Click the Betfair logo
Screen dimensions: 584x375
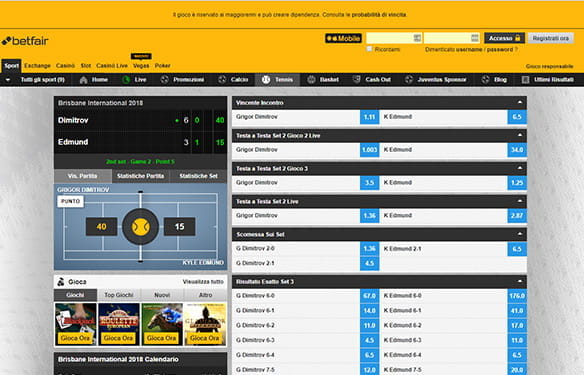[x=25, y=41]
